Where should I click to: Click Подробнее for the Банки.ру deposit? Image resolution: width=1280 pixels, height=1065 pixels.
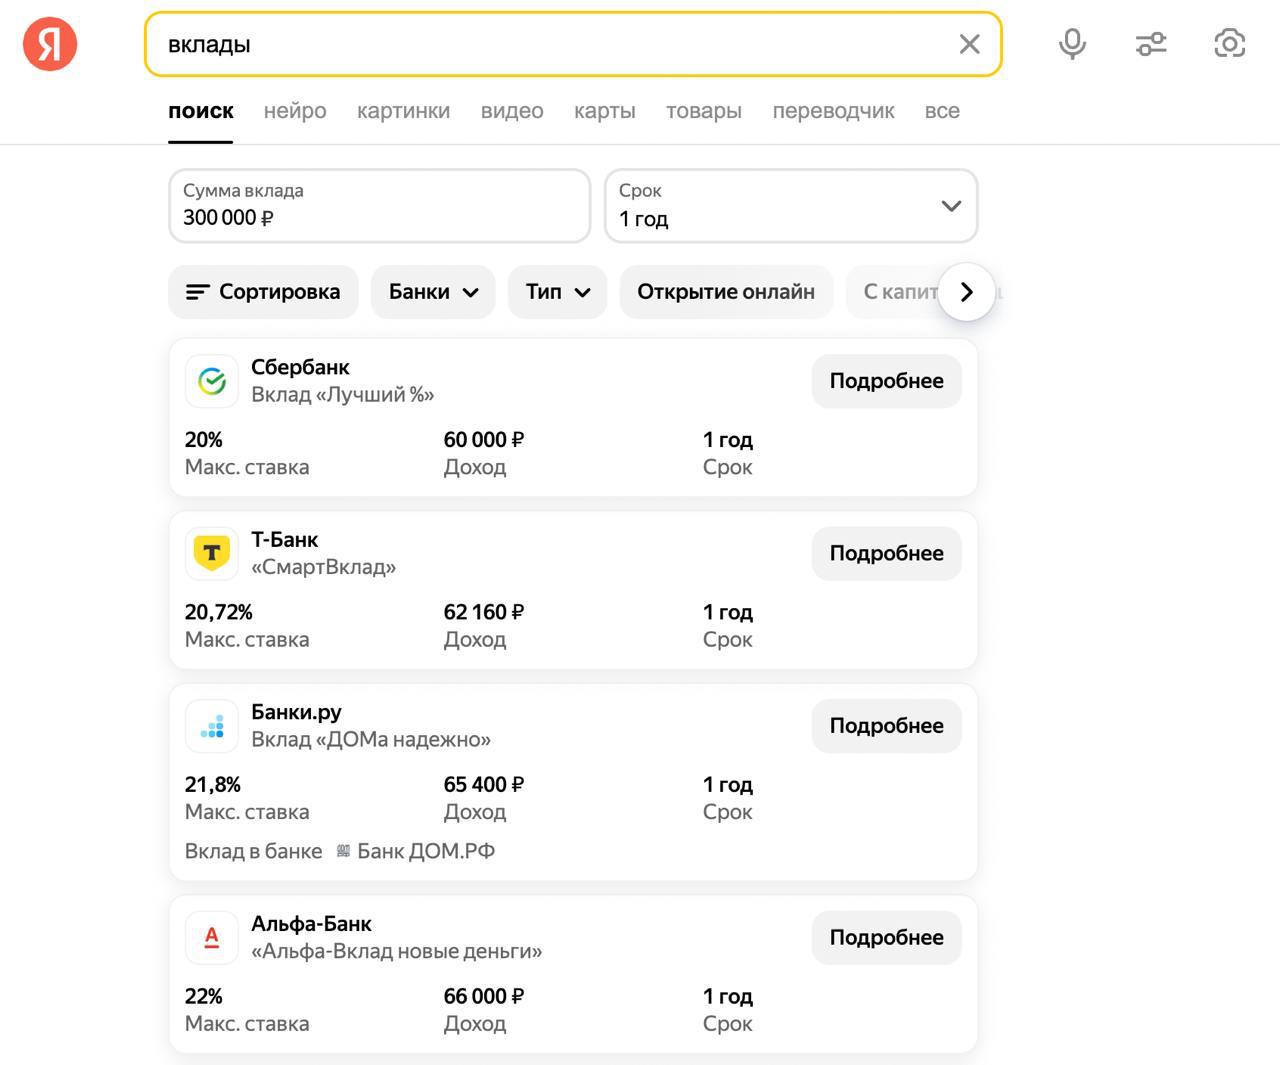click(x=886, y=726)
